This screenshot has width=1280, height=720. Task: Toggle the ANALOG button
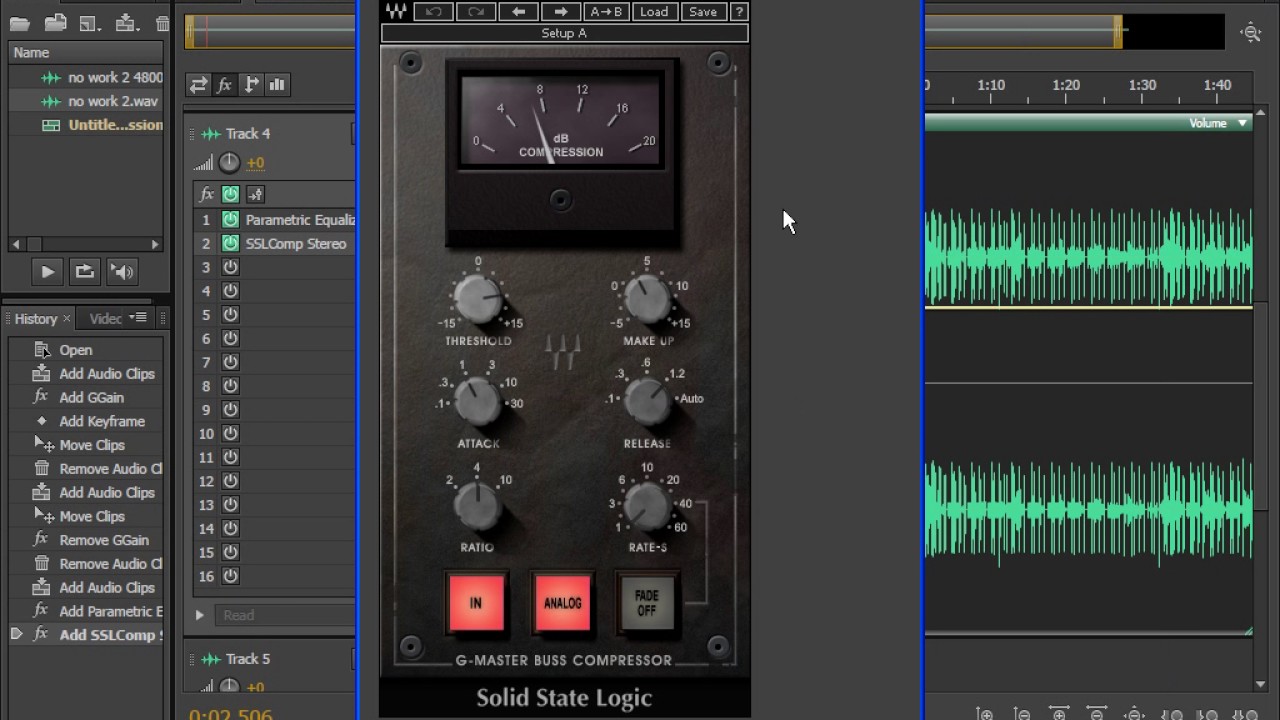(x=562, y=603)
